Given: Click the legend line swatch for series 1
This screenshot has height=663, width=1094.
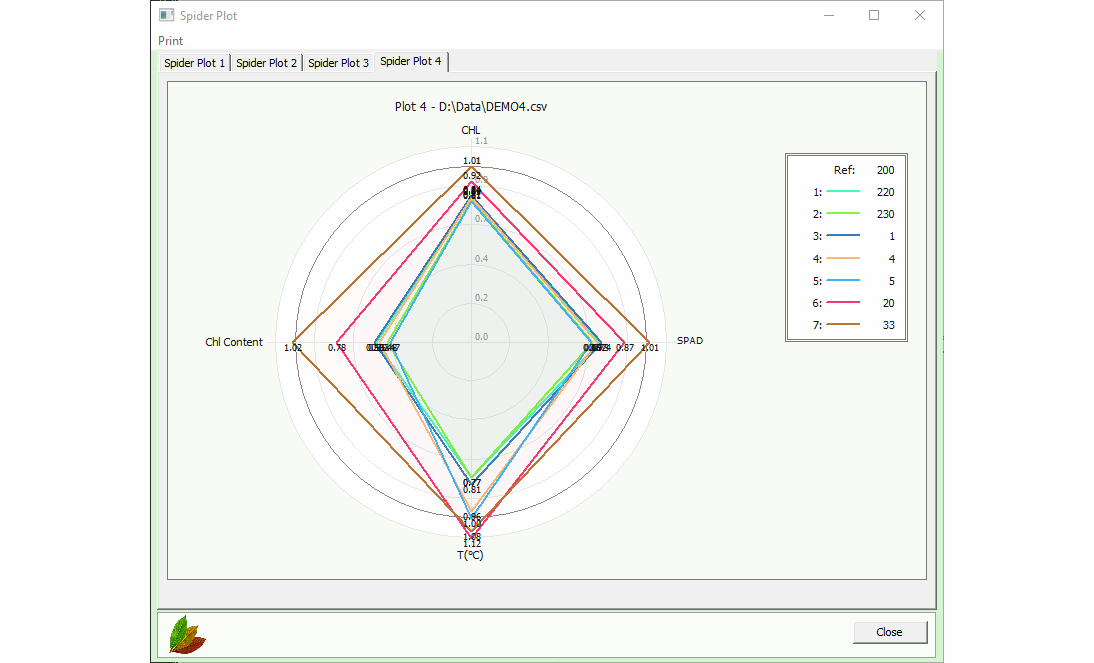Looking at the screenshot, I should pos(843,192).
